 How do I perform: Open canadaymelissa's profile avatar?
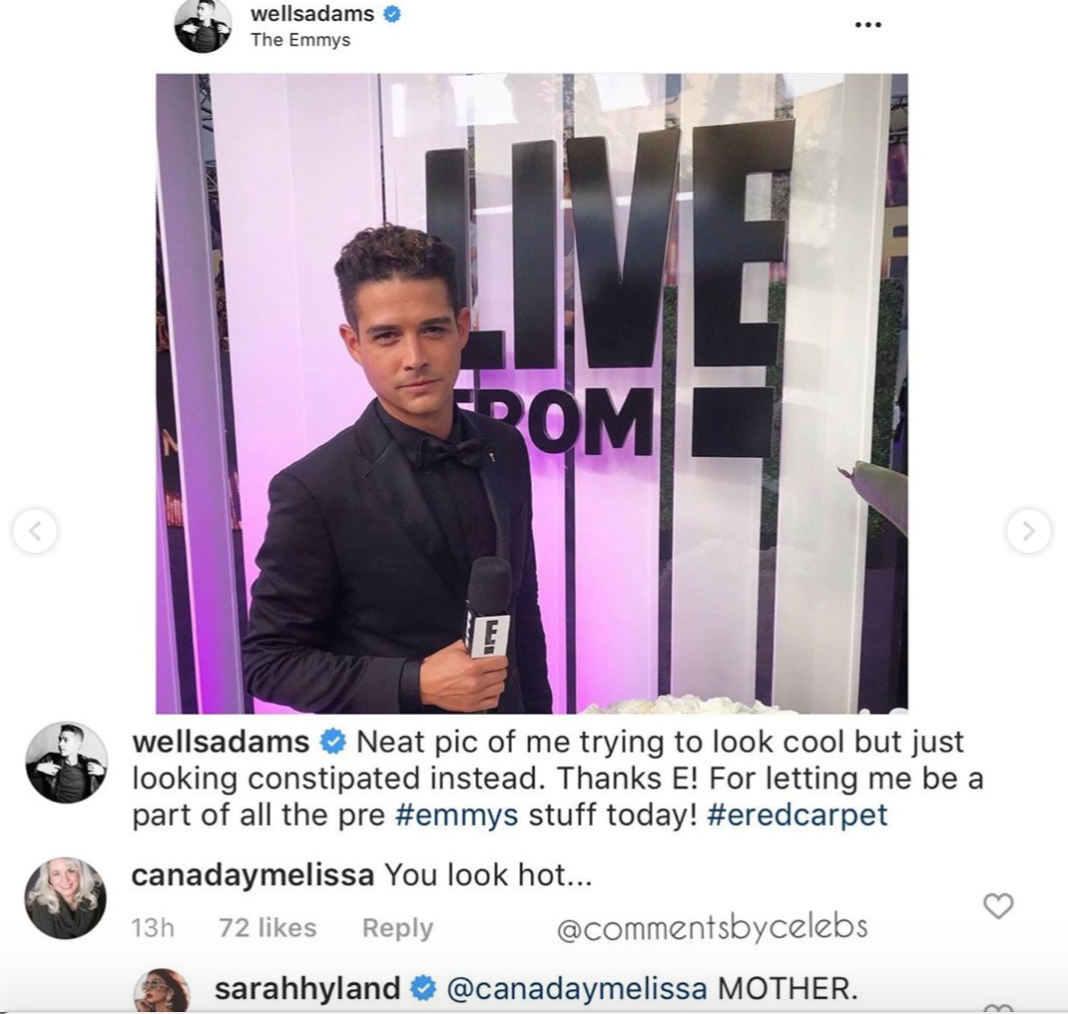pyautogui.click(x=65, y=898)
